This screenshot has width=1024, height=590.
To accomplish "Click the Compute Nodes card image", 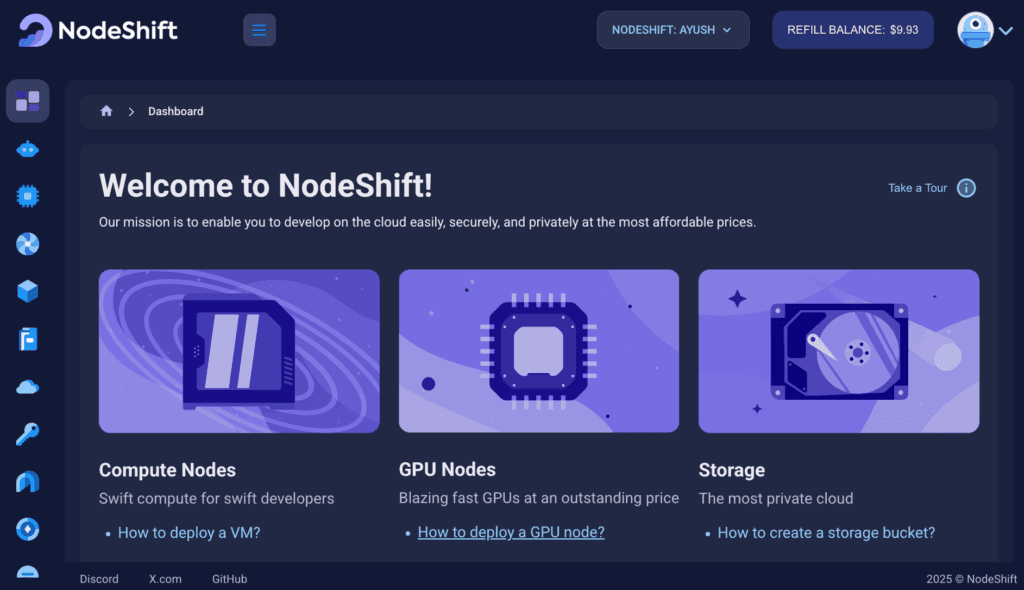I will (239, 351).
